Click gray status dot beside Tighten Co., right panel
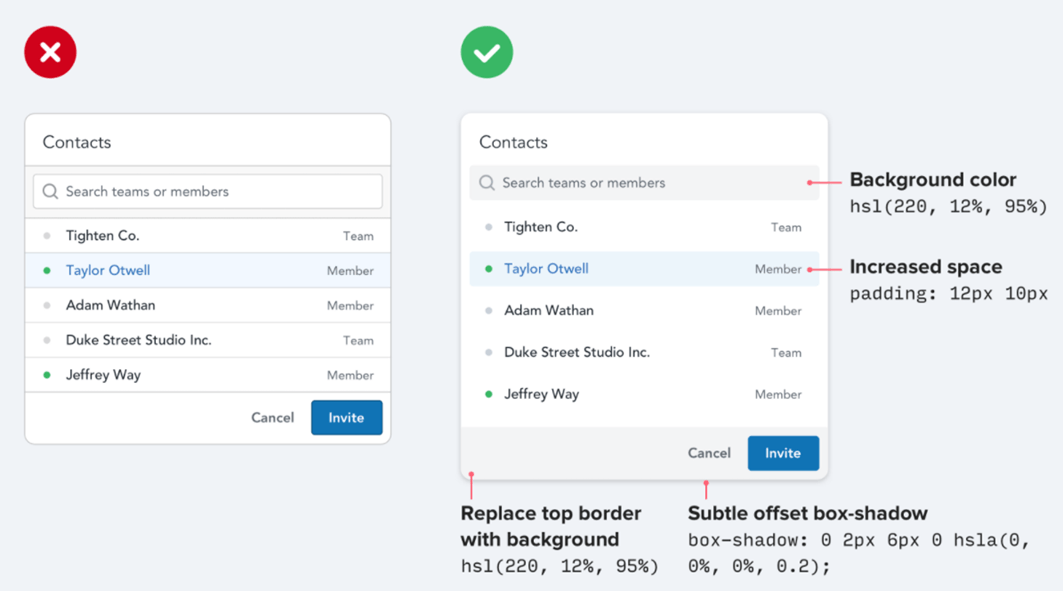Screen dimensions: 1063x591 point(489,227)
